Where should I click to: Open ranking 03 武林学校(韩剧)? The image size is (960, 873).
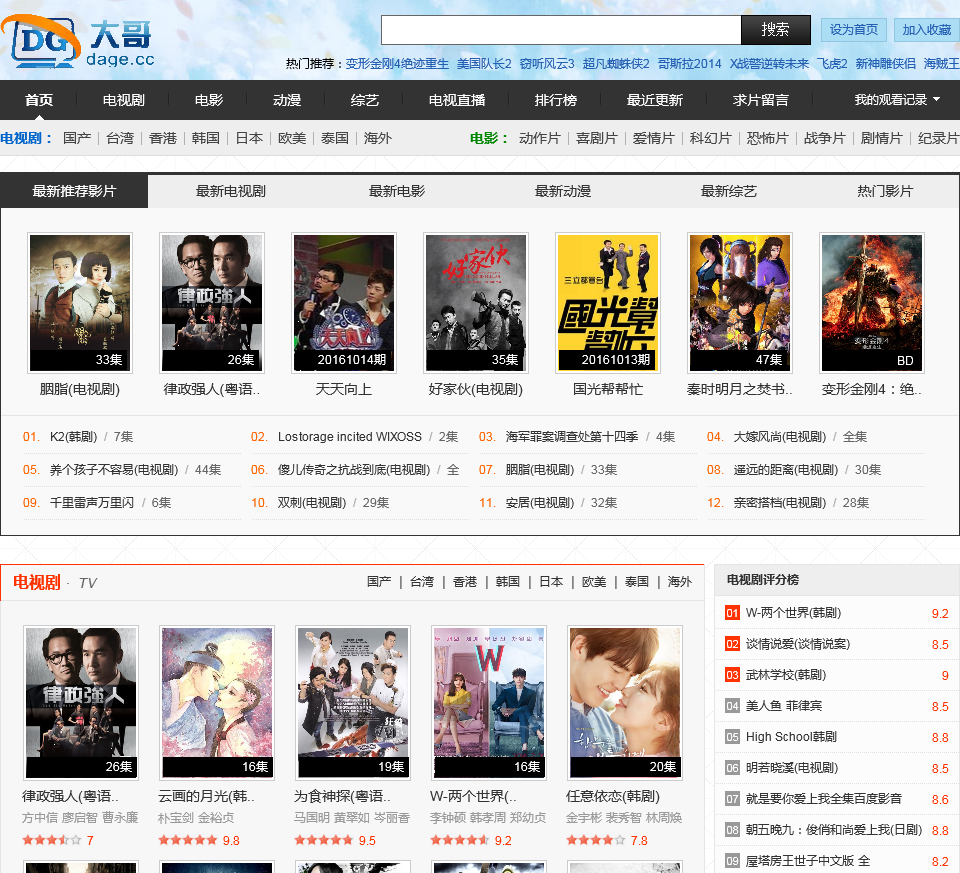786,675
